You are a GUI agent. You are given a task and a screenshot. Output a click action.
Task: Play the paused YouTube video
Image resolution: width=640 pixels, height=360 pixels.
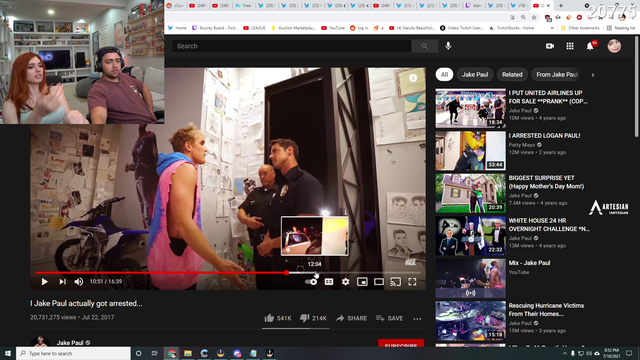point(44,282)
